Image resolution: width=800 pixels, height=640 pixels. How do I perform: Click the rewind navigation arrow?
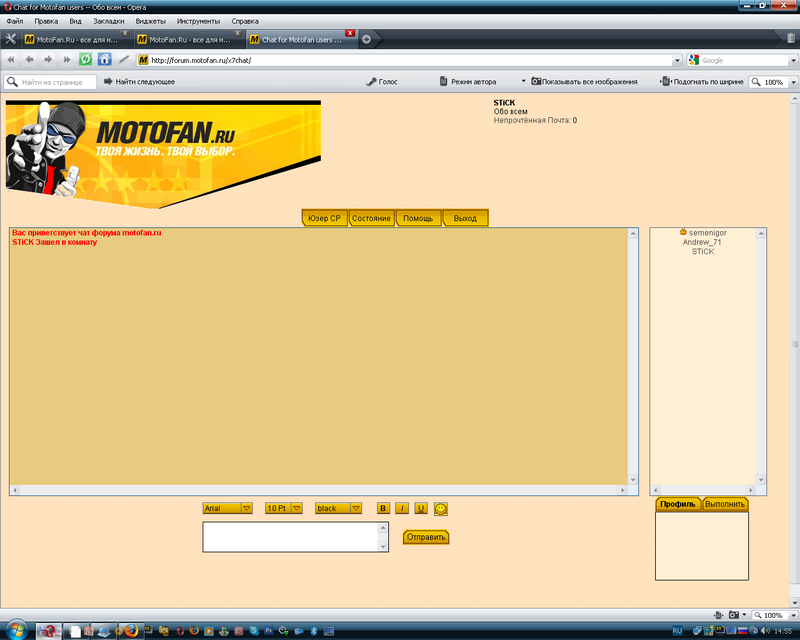coord(11,60)
